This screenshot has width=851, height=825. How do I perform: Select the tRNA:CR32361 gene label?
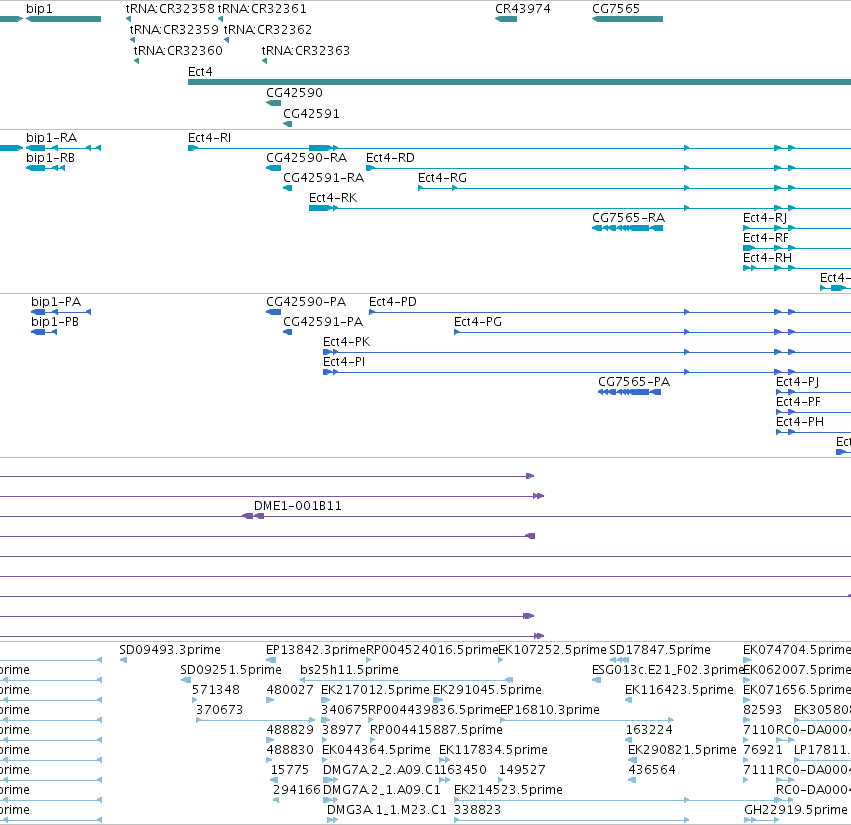[262, 9]
